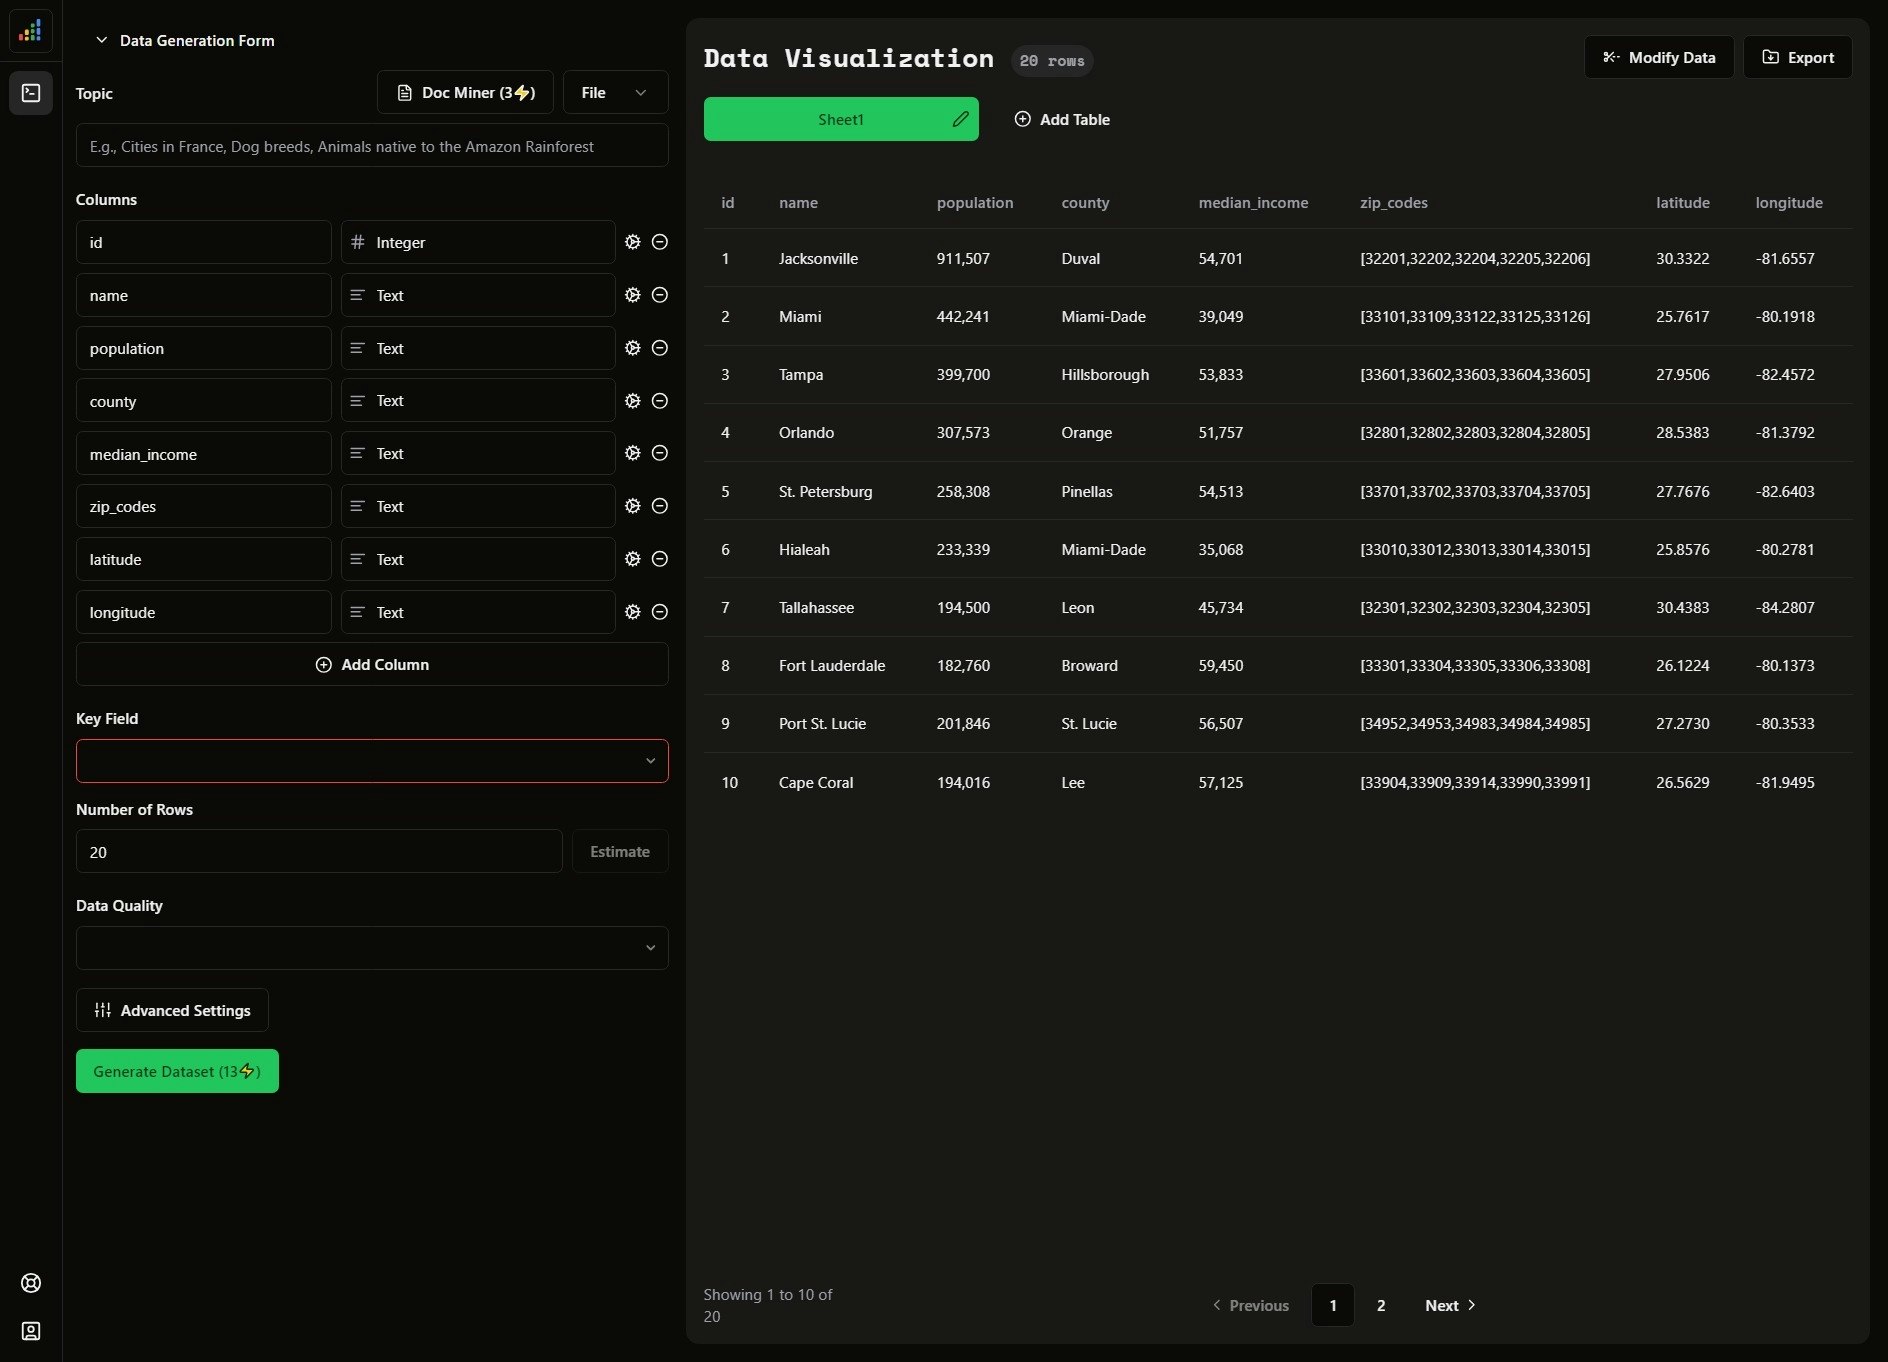Change the name column Text type
This screenshot has height=1362, width=1888.
[x=478, y=295]
